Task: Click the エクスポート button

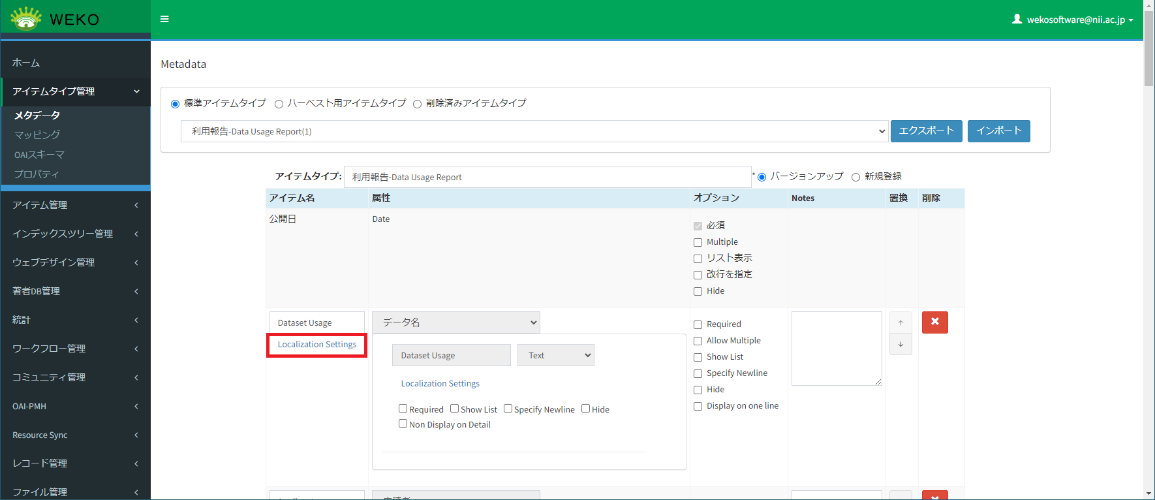Action: (926, 131)
